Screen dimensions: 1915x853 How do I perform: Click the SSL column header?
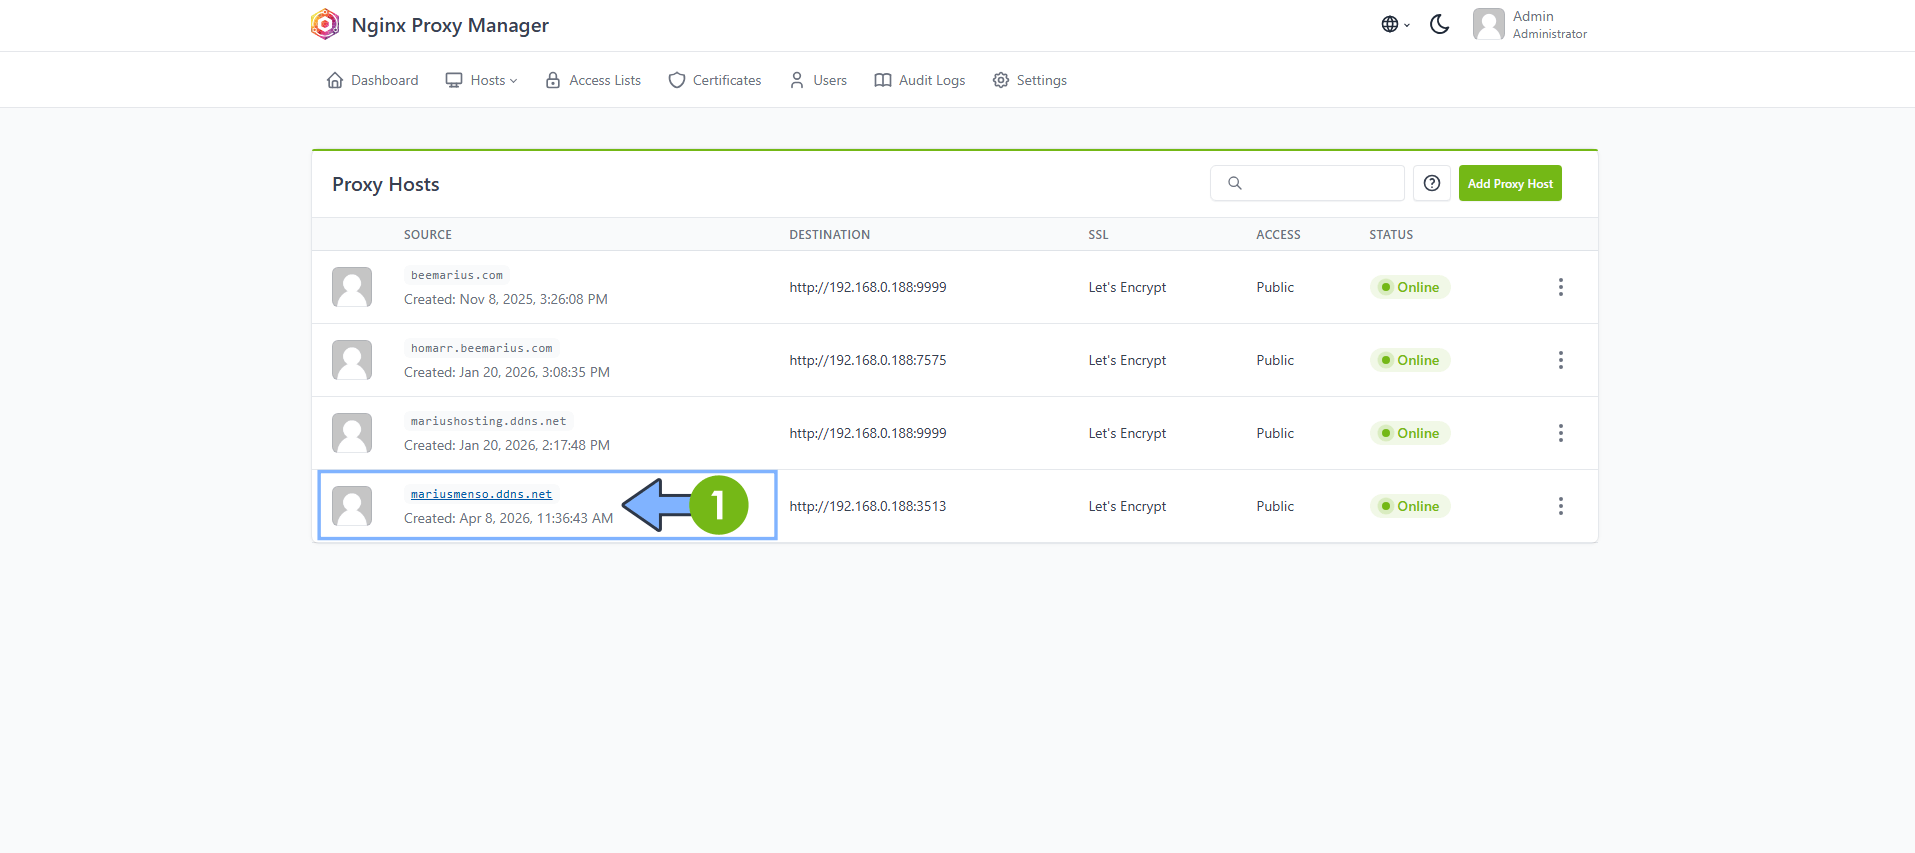tap(1098, 235)
